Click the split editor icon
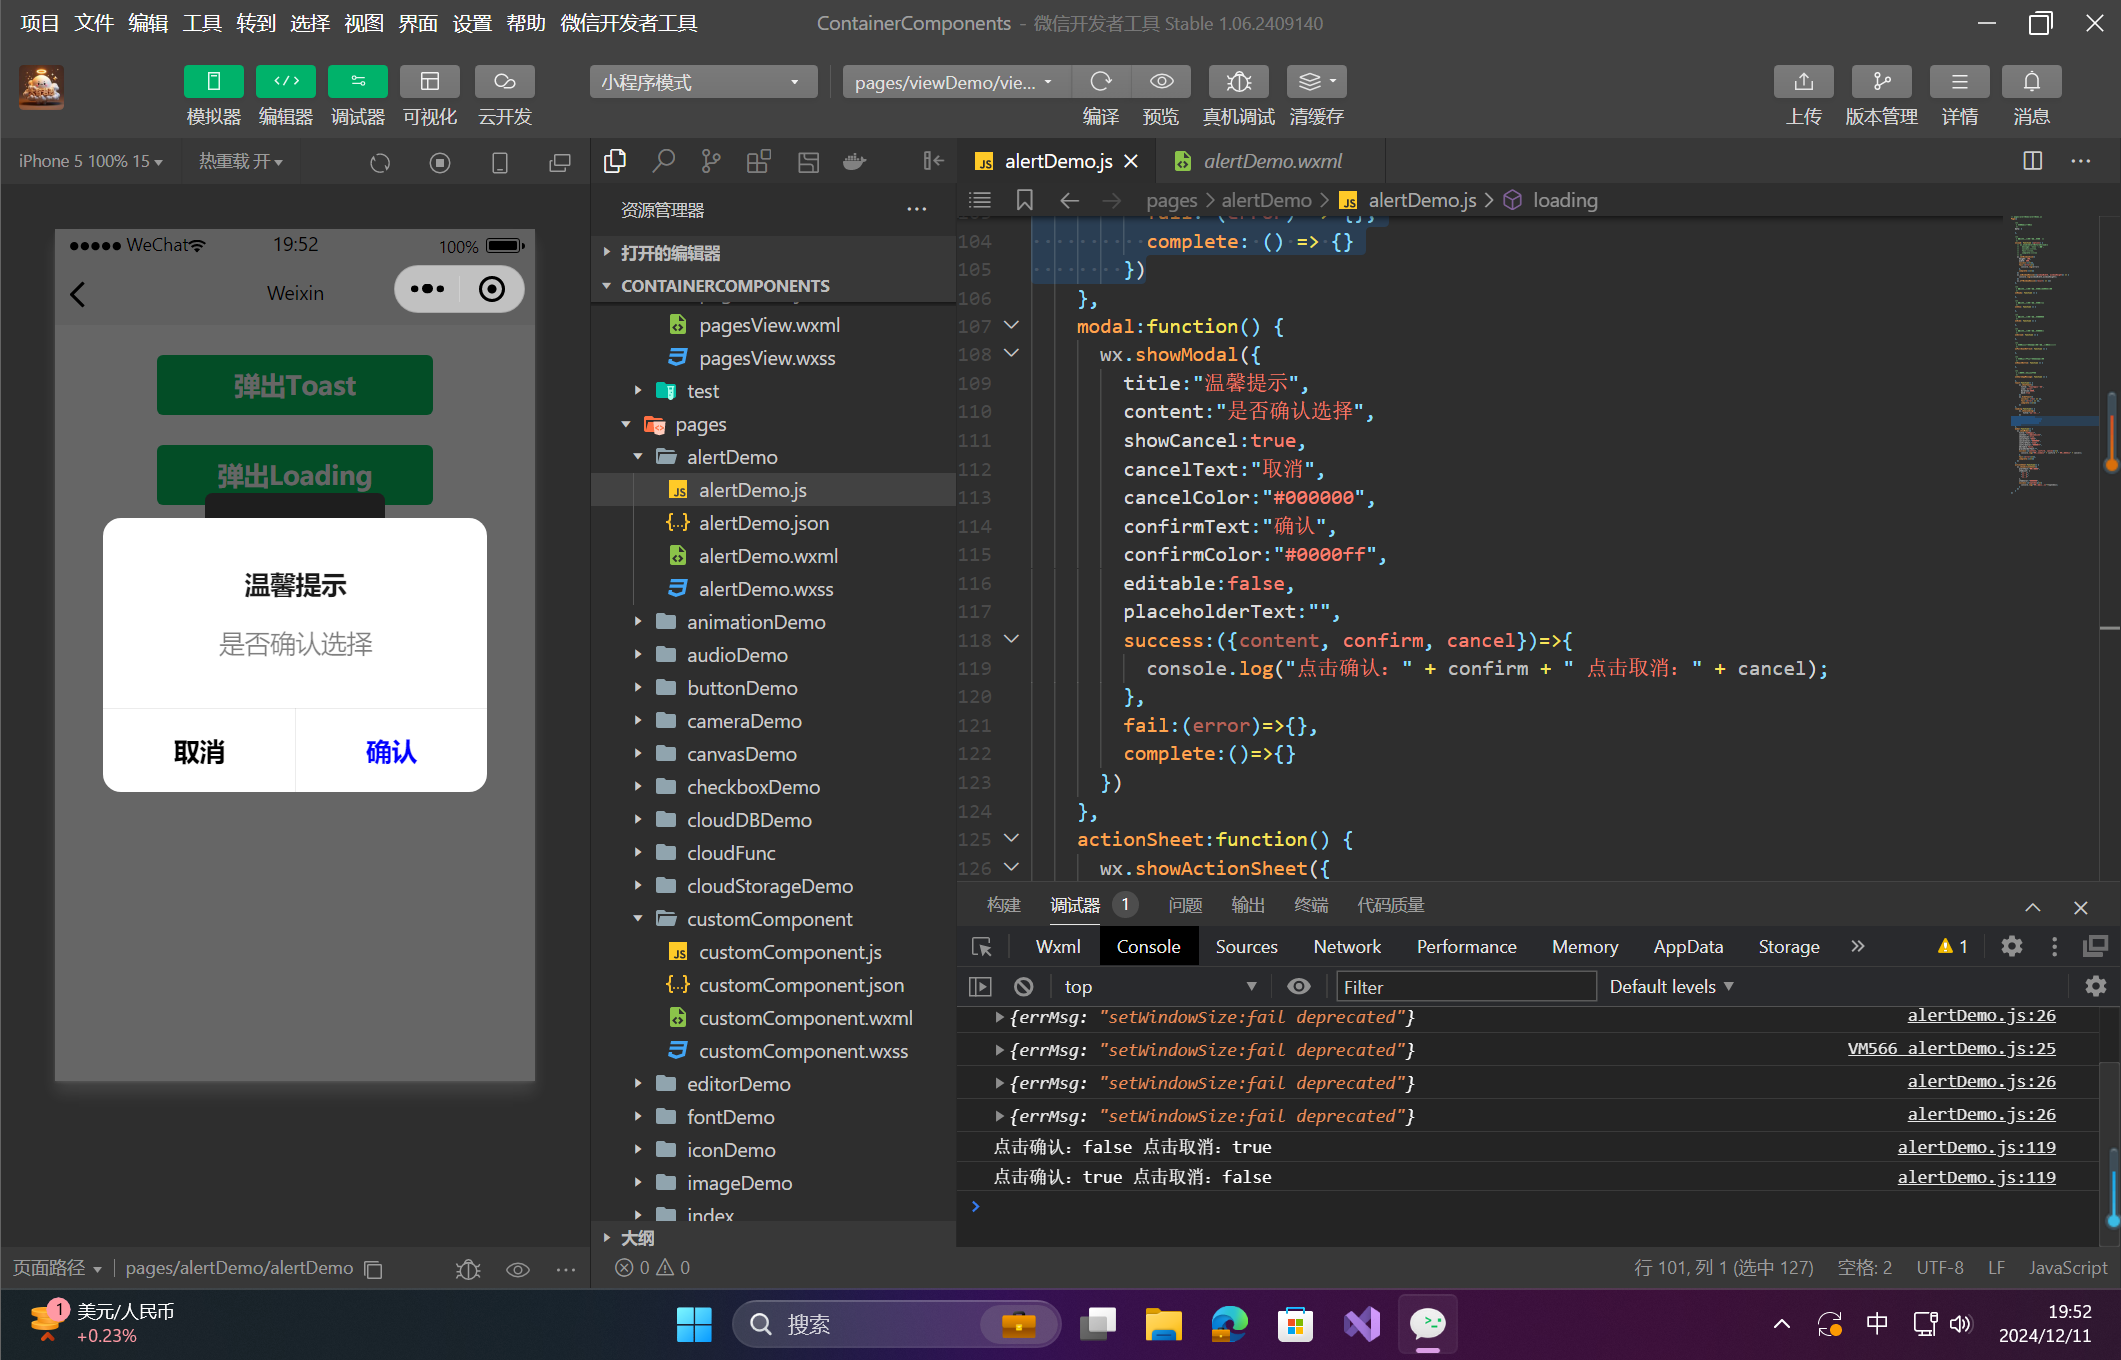Viewport: 2121px width, 1360px height. pyautogui.click(x=2032, y=161)
